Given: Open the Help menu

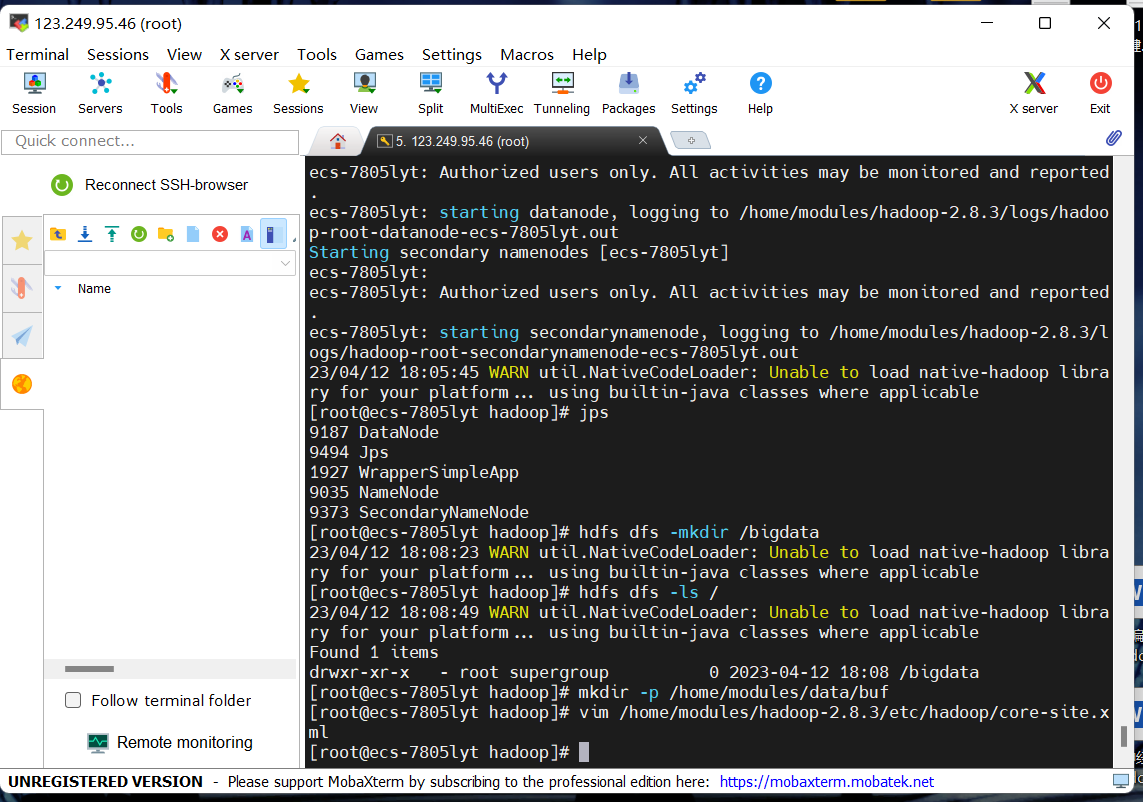Looking at the screenshot, I should pos(589,55).
